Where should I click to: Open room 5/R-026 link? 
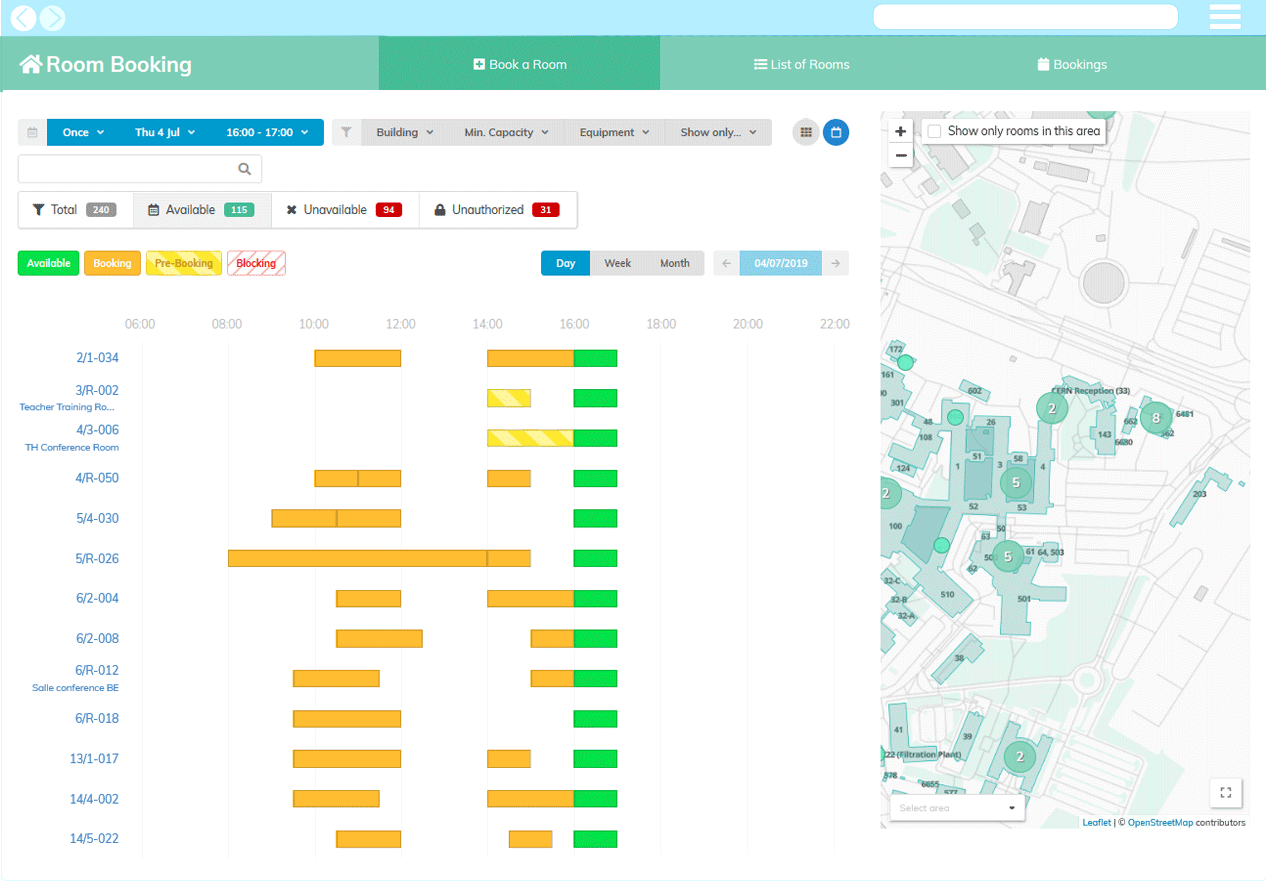pyautogui.click(x=97, y=558)
